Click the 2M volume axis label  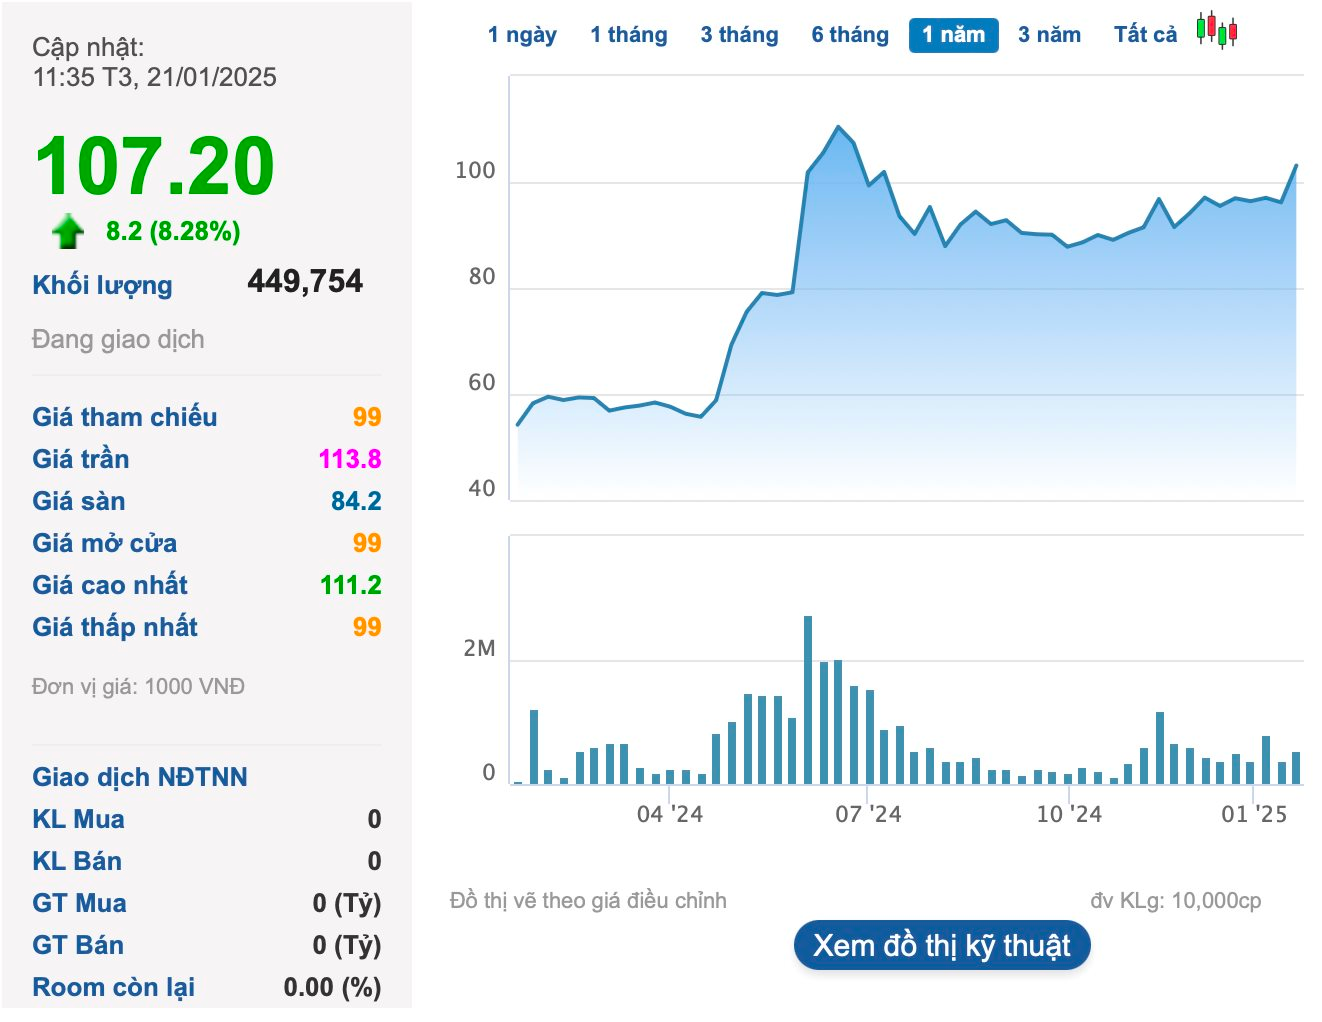[479, 649]
